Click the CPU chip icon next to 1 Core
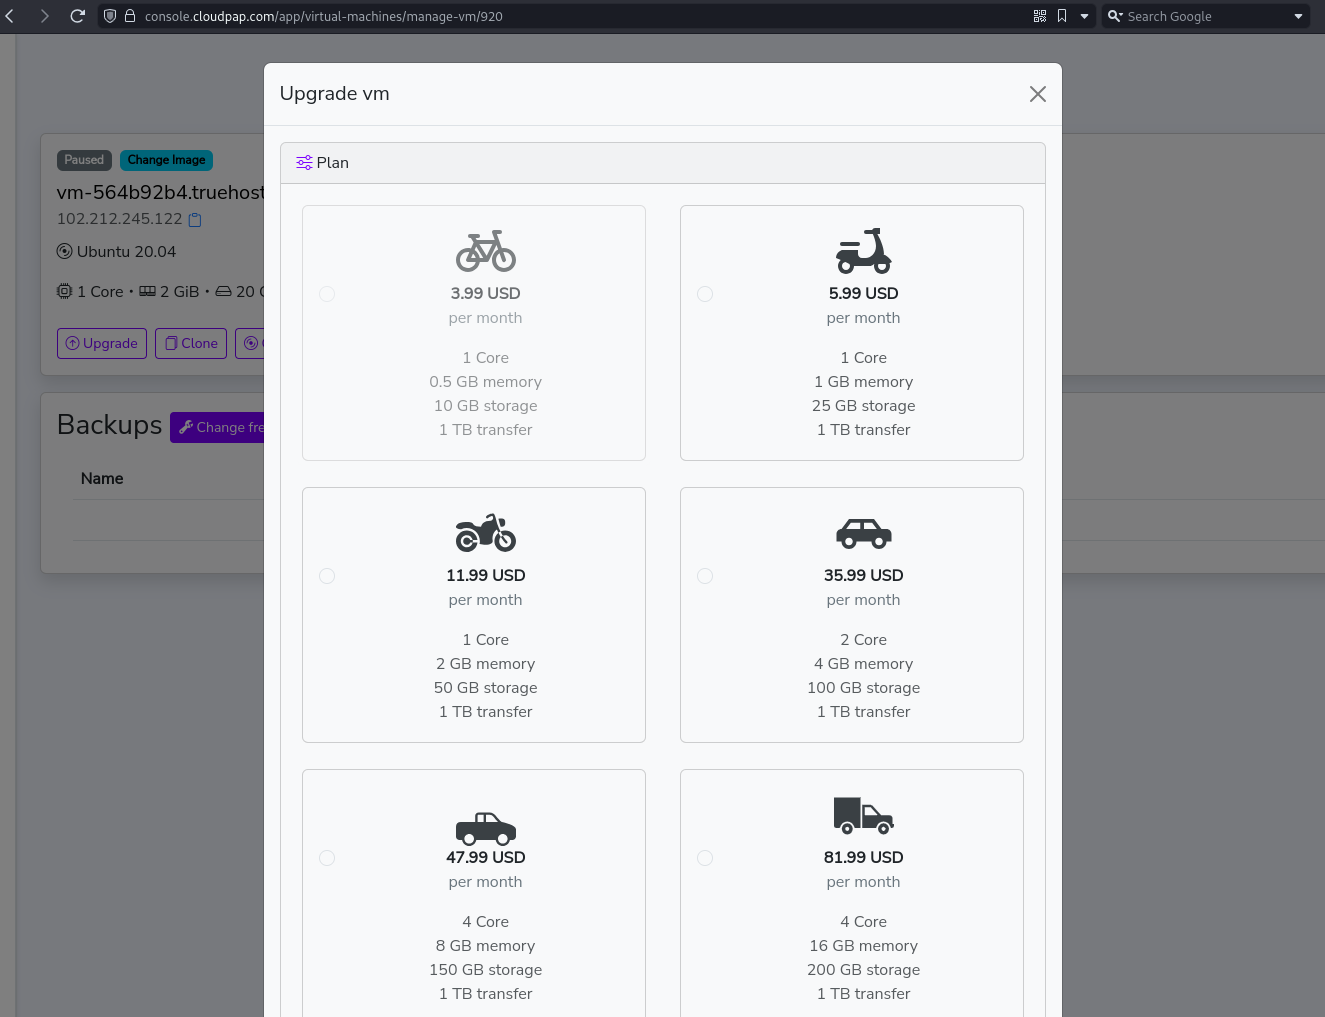Viewport: 1325px width, 1017px height. click(64, 291)
